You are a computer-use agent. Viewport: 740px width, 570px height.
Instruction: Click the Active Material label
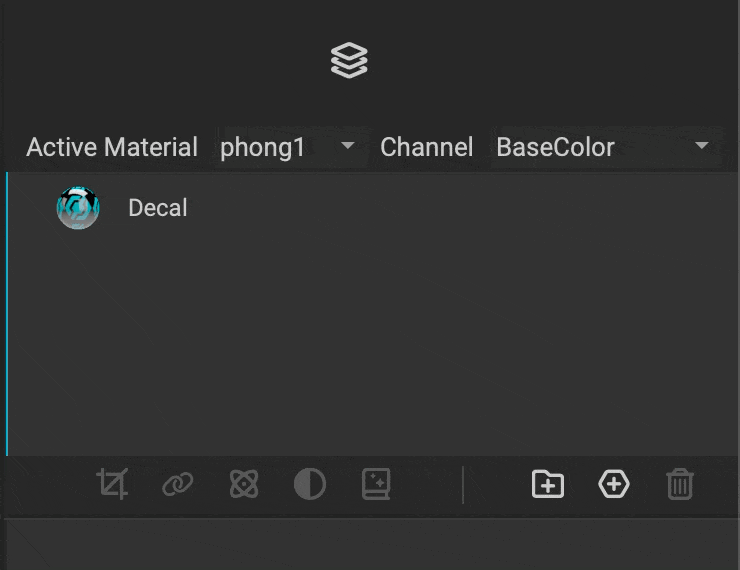[112, 147]
